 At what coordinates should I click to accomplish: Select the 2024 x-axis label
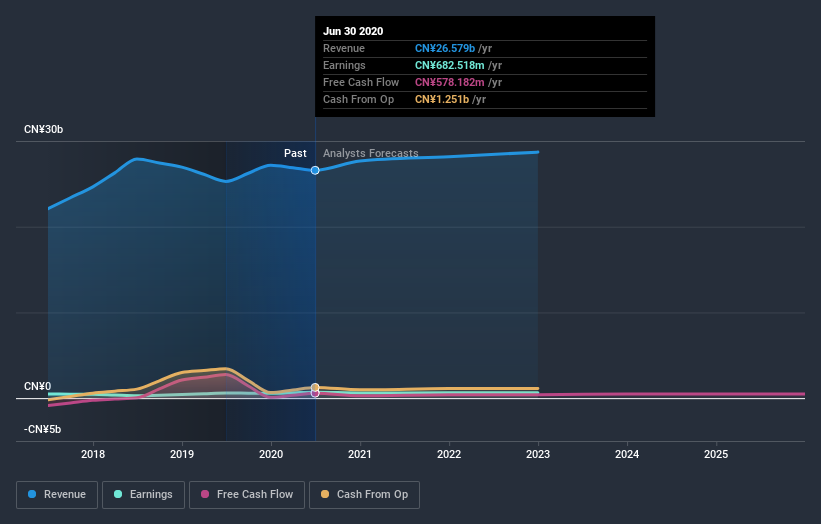click(627, 454)
